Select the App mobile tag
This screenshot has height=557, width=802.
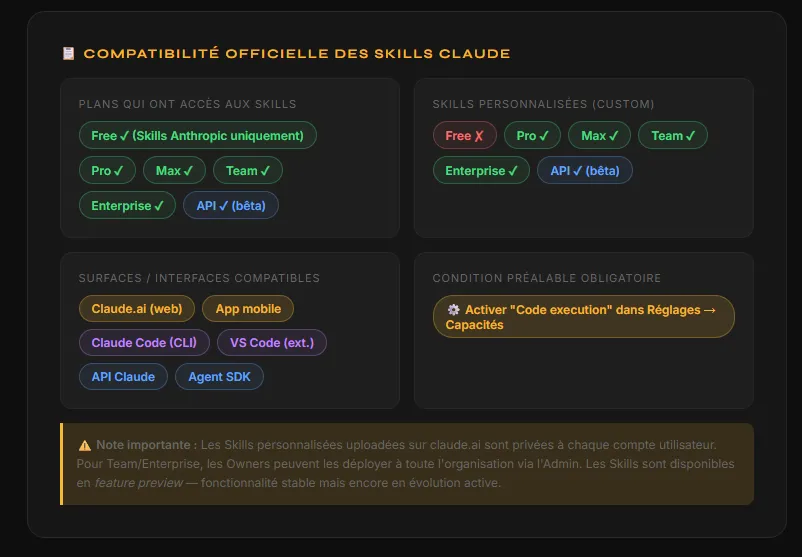(248, 309)
